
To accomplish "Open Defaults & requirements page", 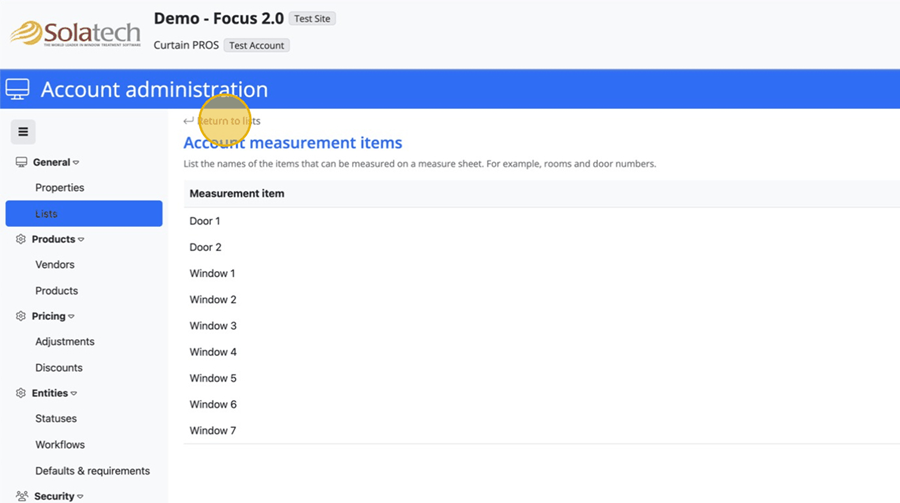I will click(x=92, y=471).
